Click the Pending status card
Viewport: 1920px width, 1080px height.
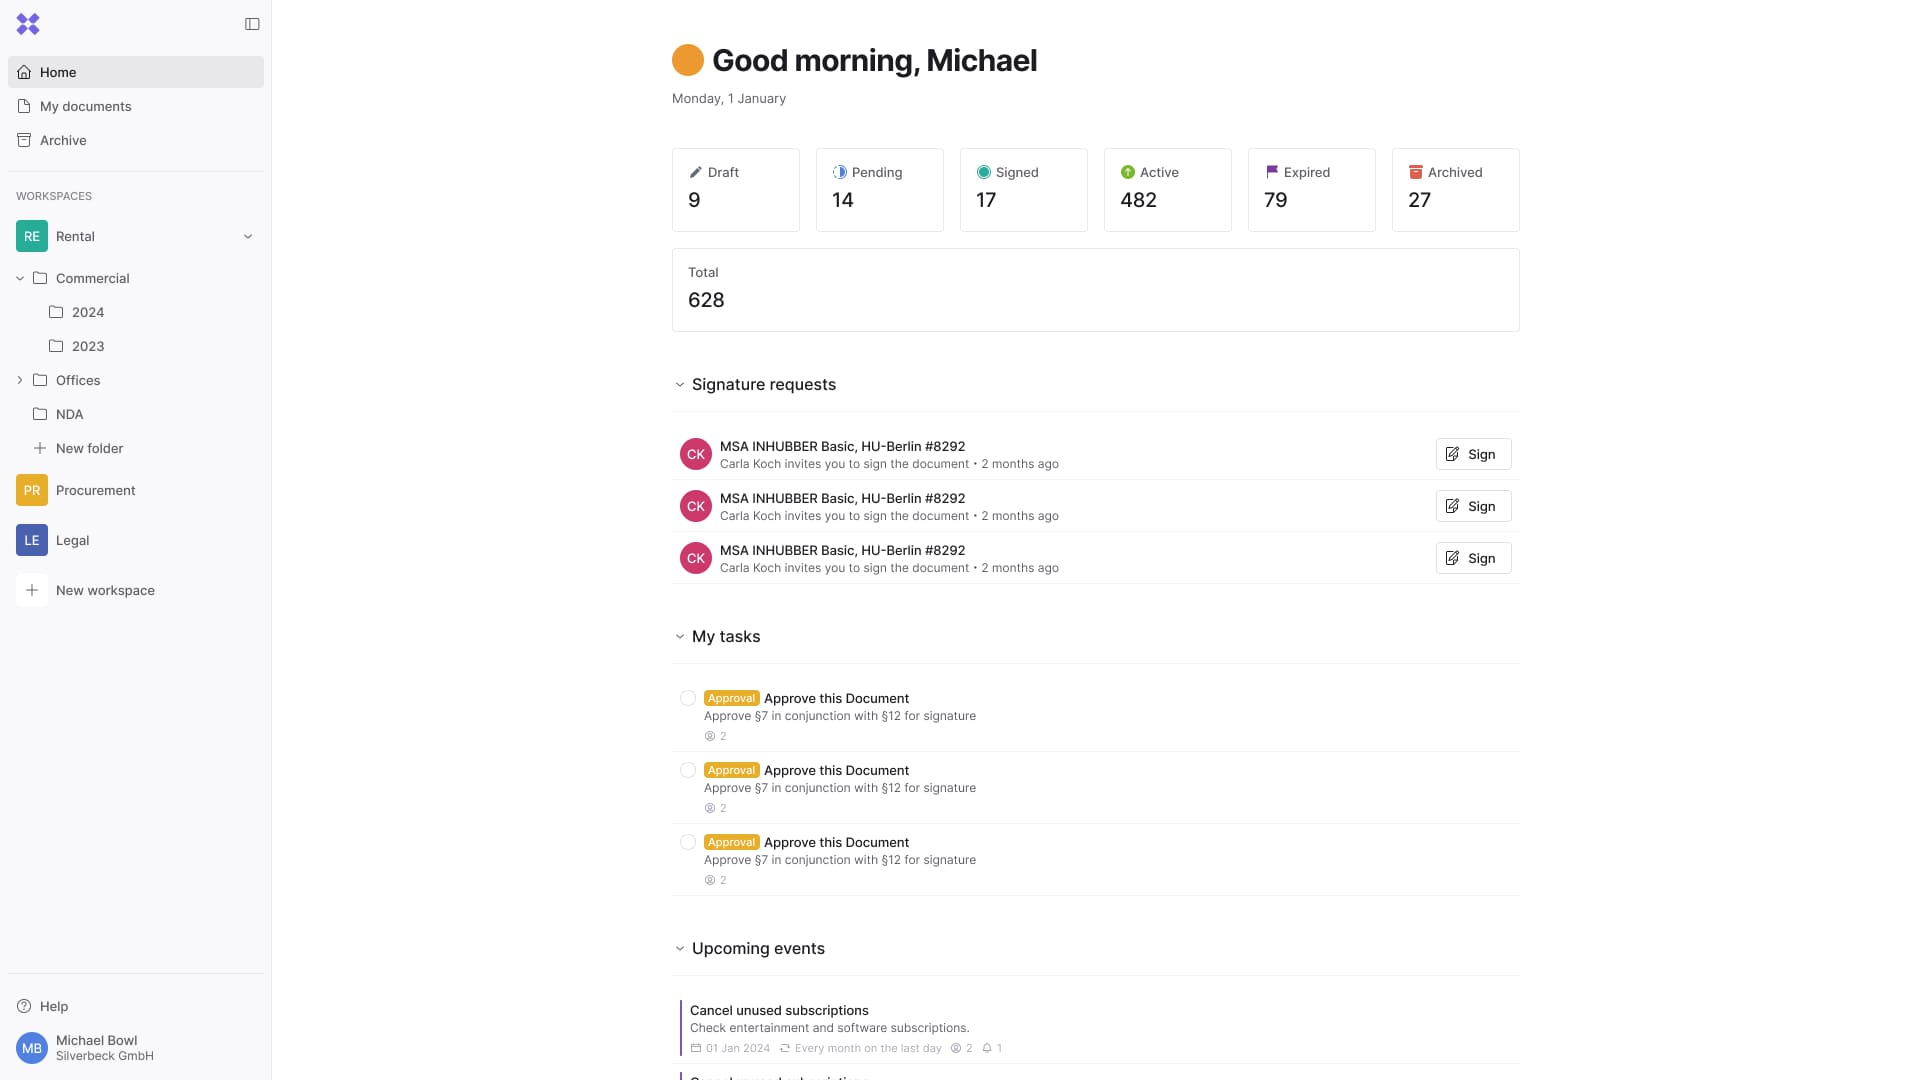(x=879, y=190)
